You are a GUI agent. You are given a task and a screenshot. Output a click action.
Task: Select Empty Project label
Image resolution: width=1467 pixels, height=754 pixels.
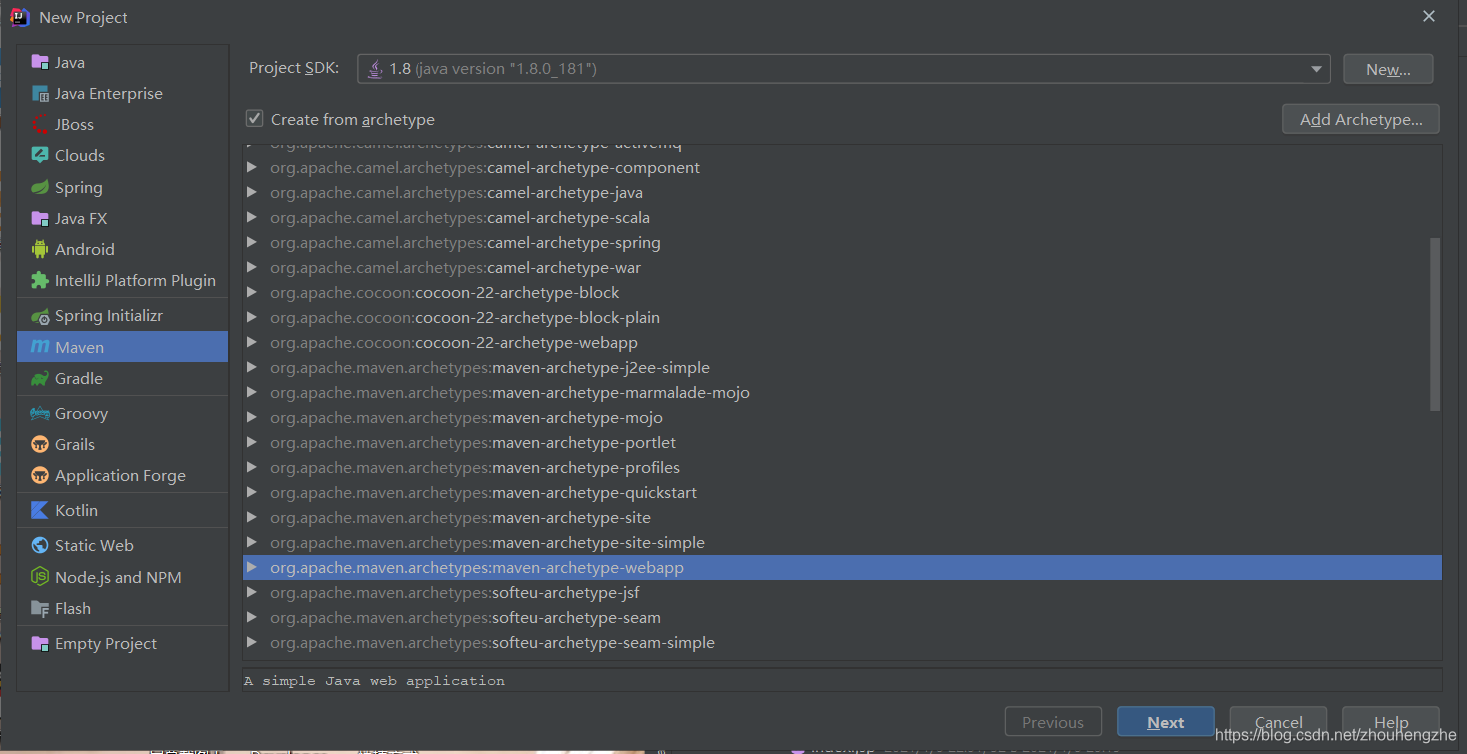[x=106, y=643]
